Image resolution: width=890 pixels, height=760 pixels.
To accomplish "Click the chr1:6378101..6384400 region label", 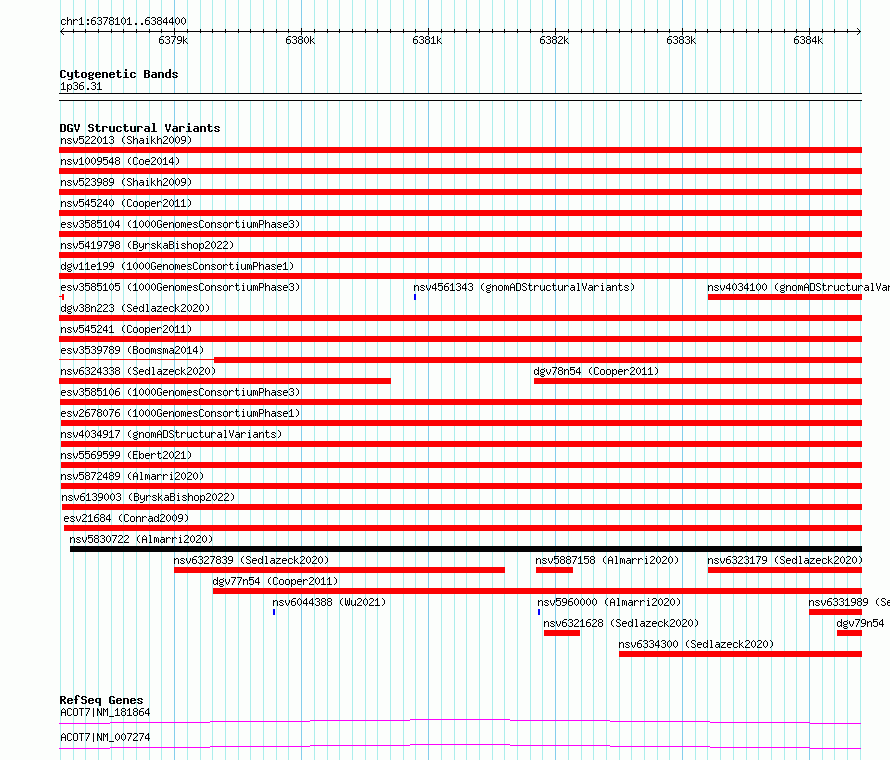I will (x=123, y=22).
